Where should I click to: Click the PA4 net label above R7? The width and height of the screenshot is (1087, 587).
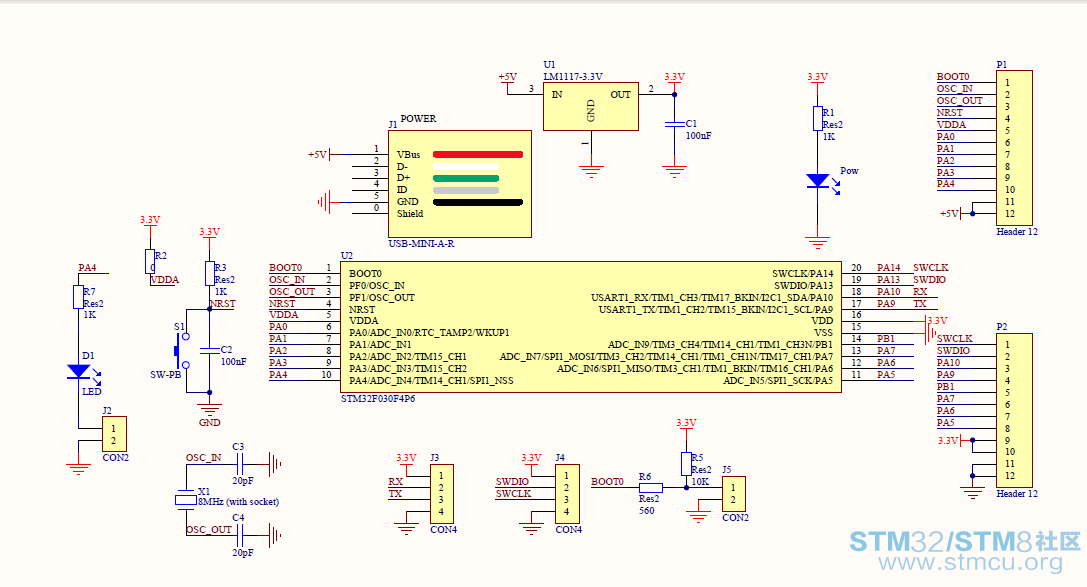pyautogui.click(x=87, y=268)
